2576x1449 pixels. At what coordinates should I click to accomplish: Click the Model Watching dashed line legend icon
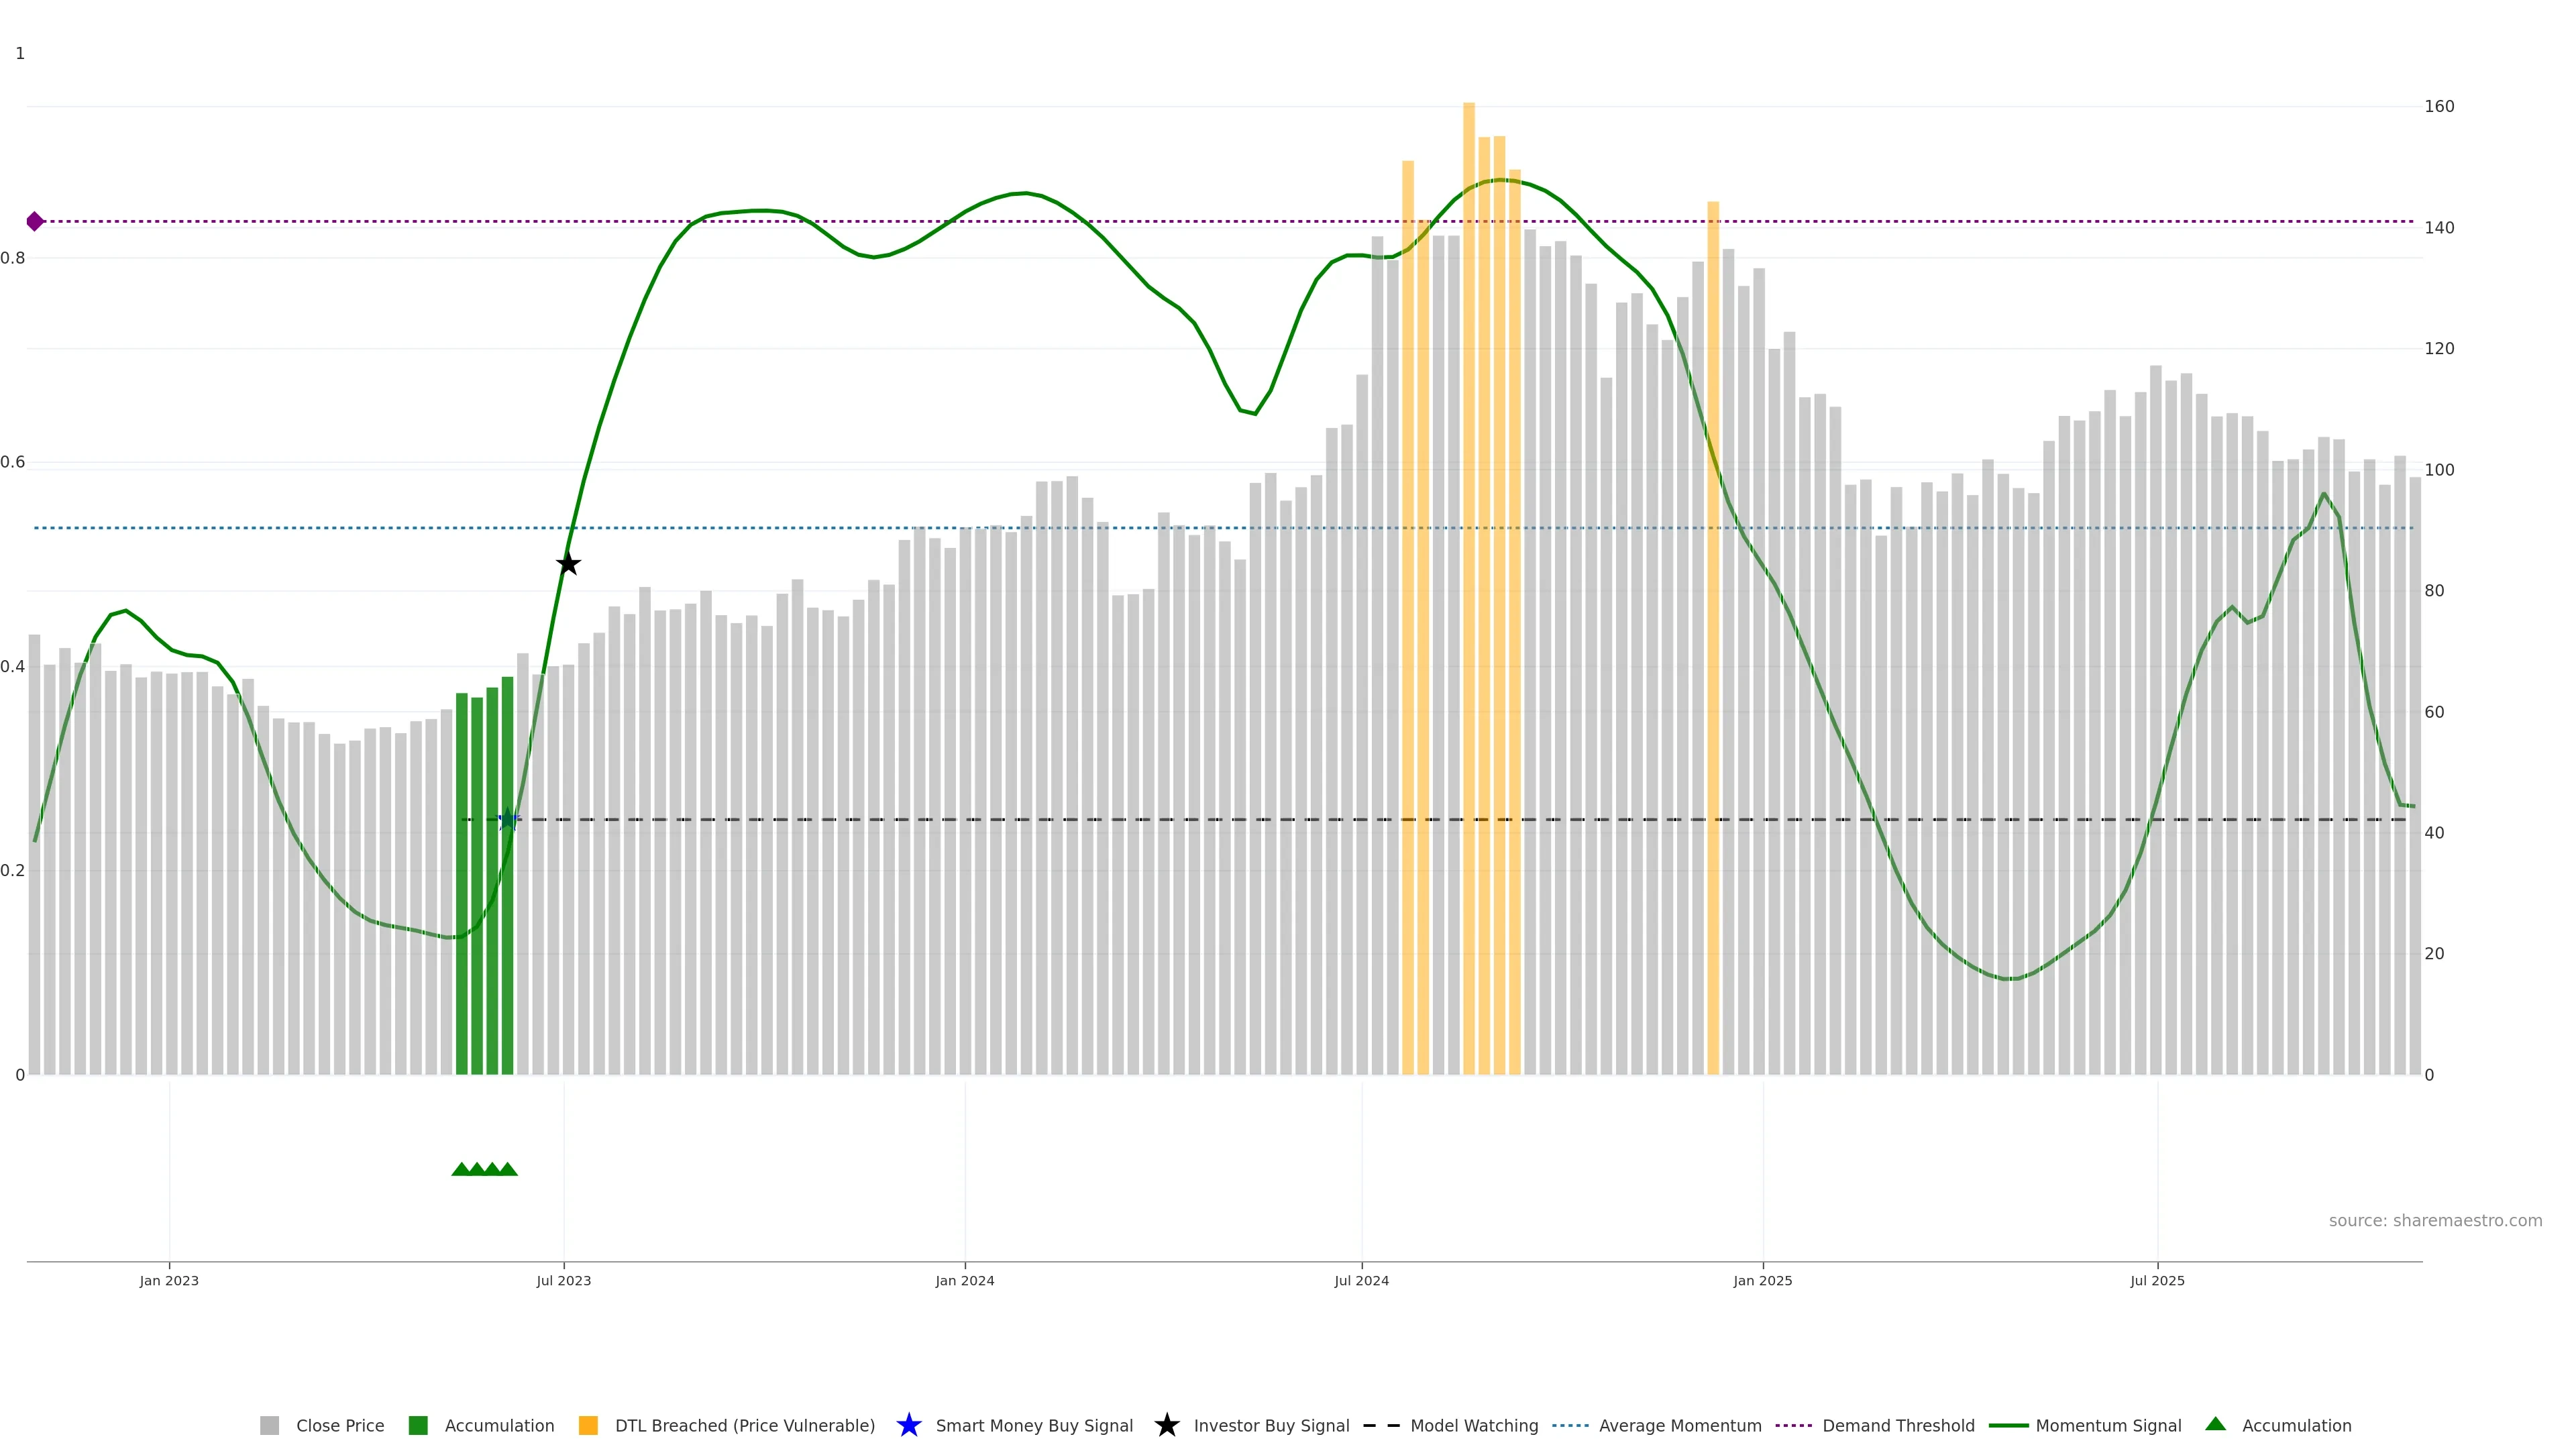pos(1381,1425)
